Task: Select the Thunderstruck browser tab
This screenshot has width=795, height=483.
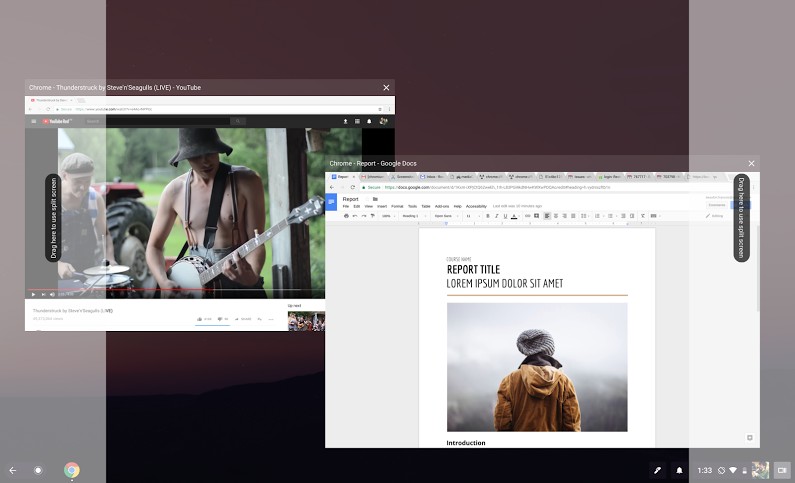Action: [51, 100]
